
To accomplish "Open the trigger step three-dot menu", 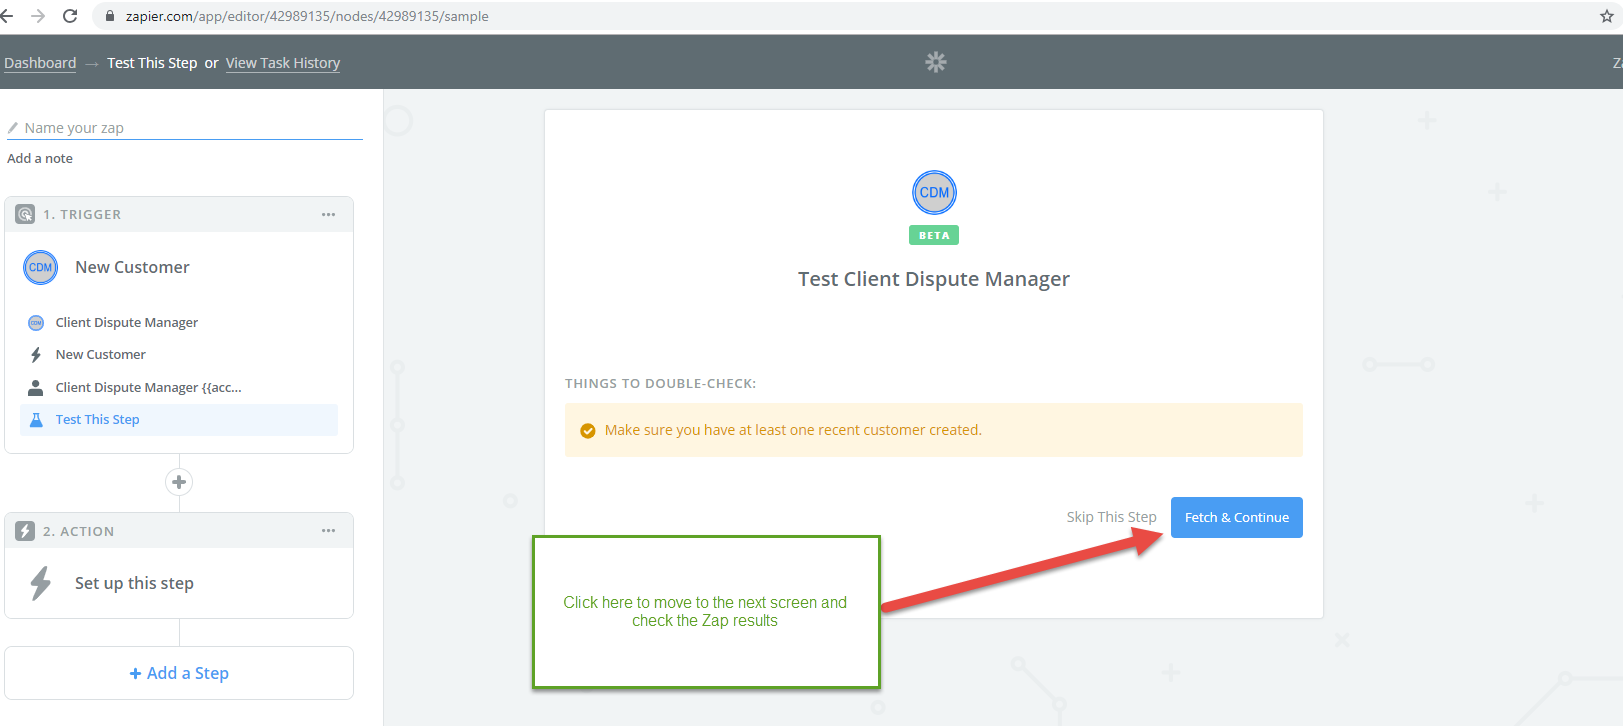I will click(328, 215).
